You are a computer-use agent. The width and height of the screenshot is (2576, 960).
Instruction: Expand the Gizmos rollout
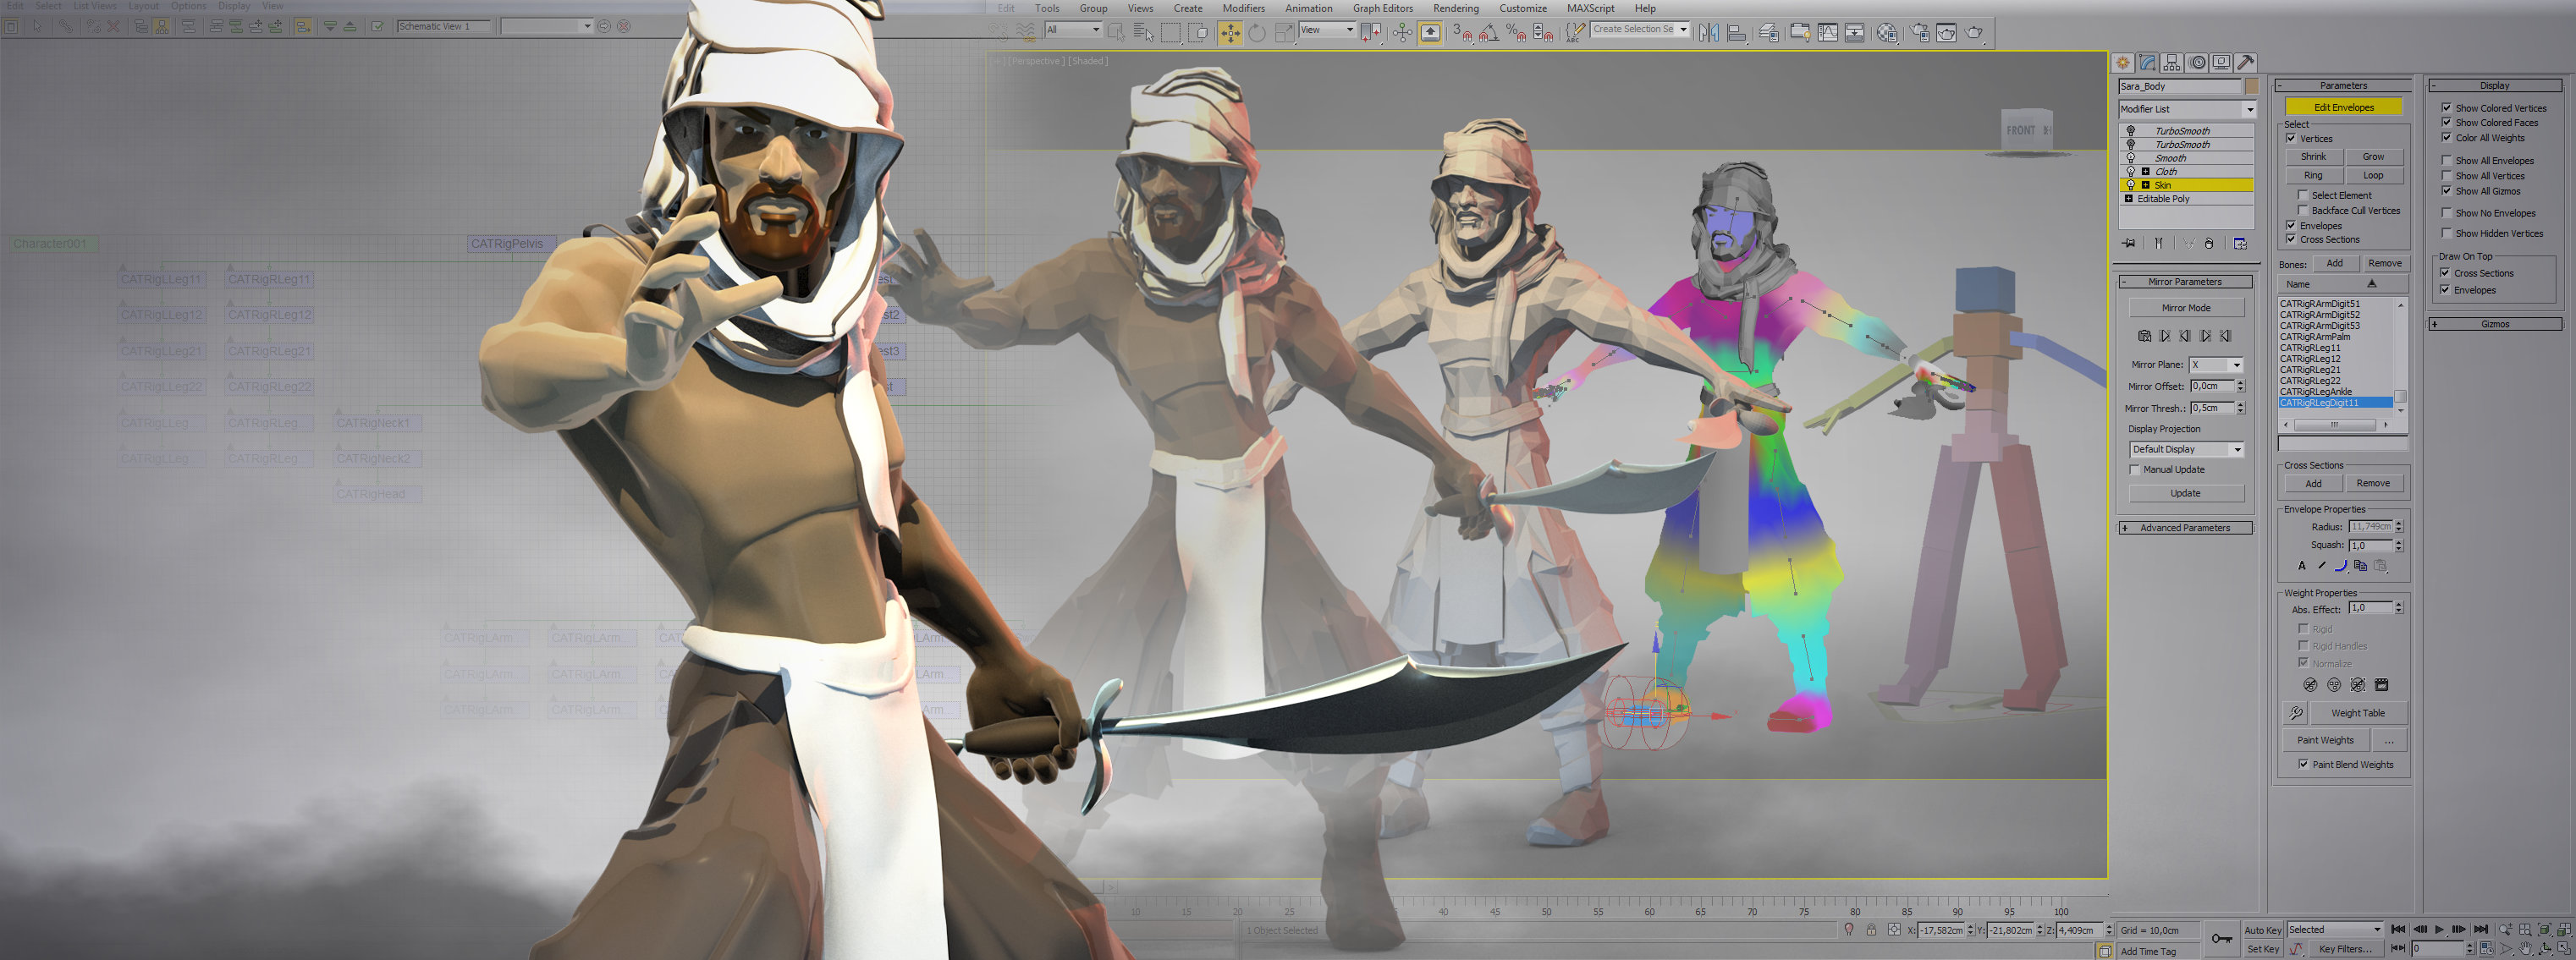[x=2495, y=324]
